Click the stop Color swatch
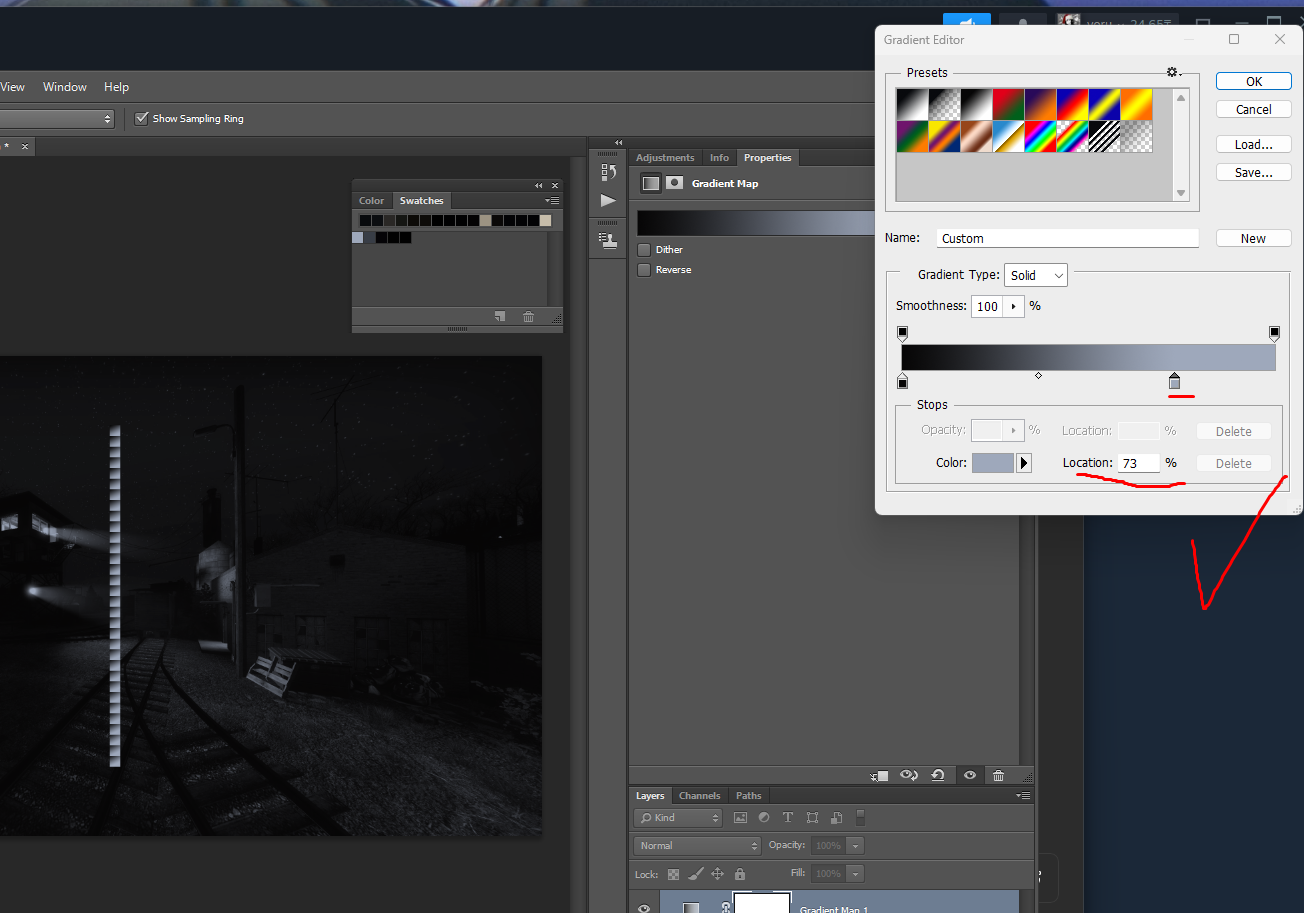The image size is (1304, 913). (x=993, y=463)
